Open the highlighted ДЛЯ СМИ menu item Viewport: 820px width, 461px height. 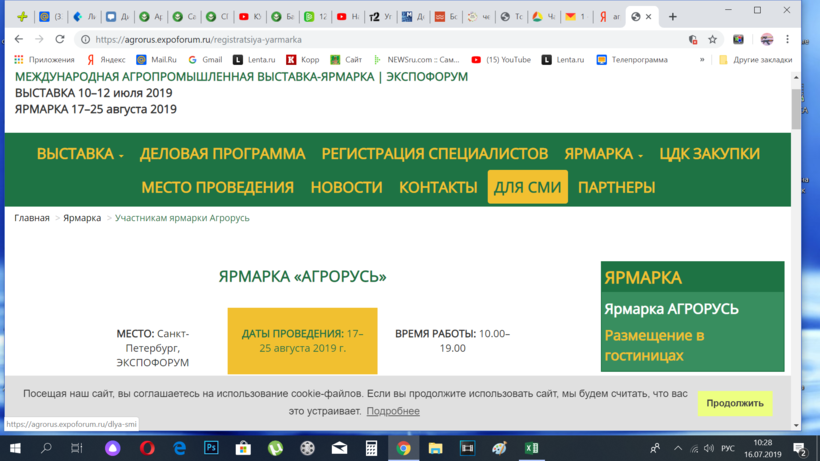tap(528, 187)
